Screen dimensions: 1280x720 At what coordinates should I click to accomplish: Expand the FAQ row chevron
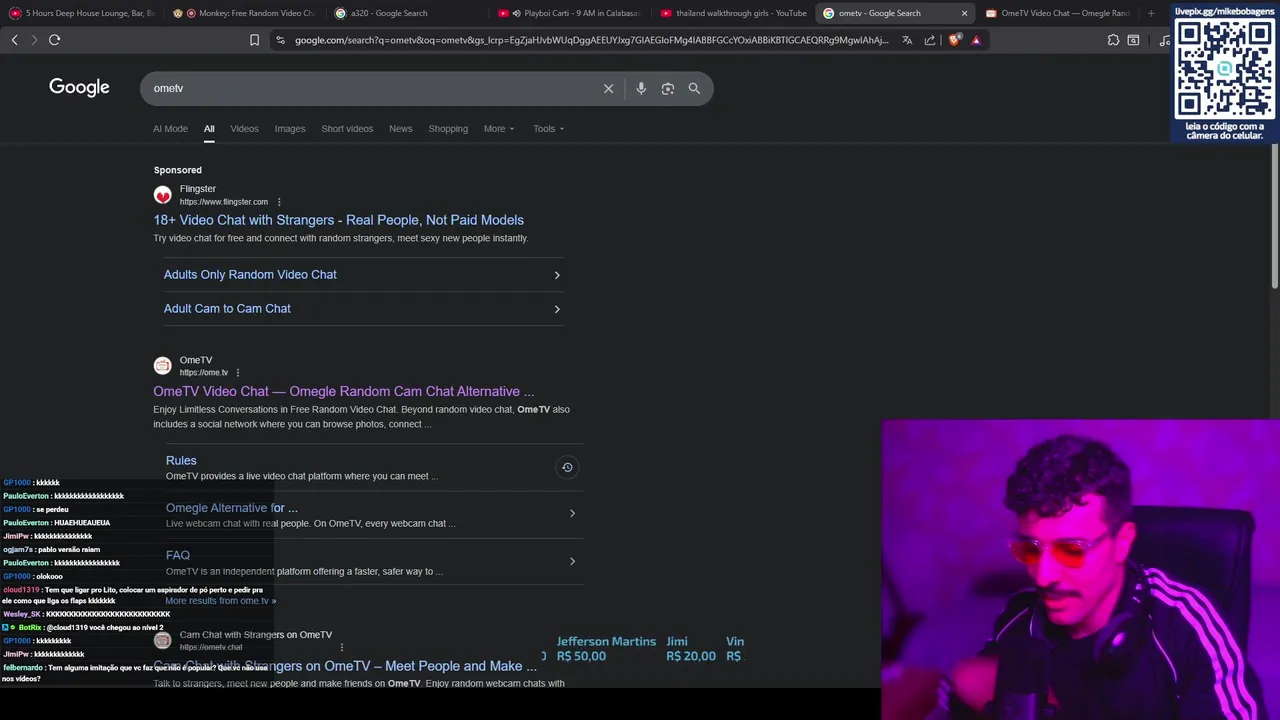click(572, 561)
